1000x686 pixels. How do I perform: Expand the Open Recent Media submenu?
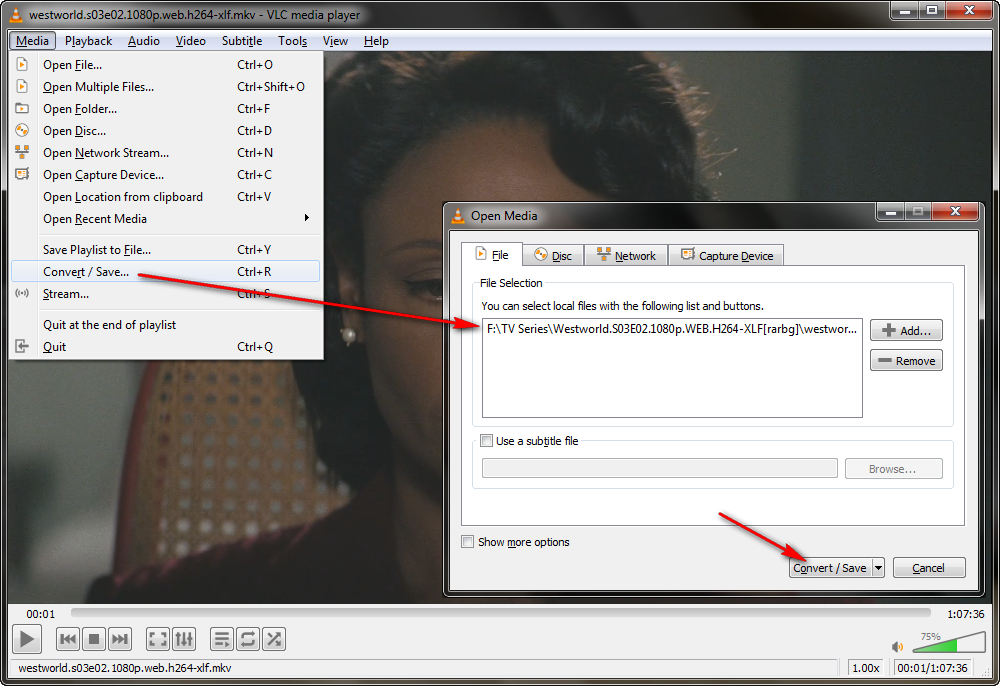point(165,219)
